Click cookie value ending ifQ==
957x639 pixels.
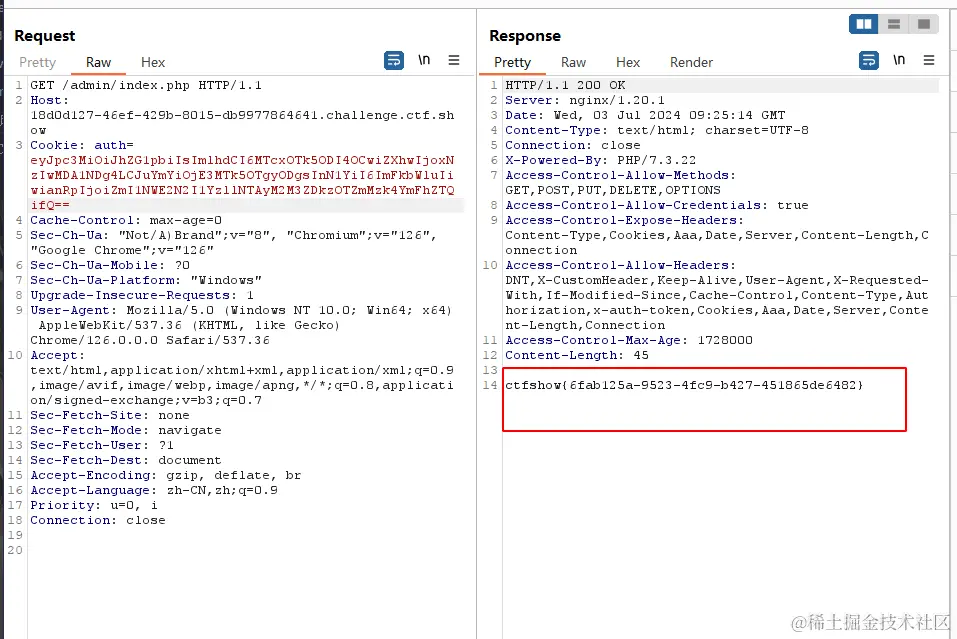(50, 205)
